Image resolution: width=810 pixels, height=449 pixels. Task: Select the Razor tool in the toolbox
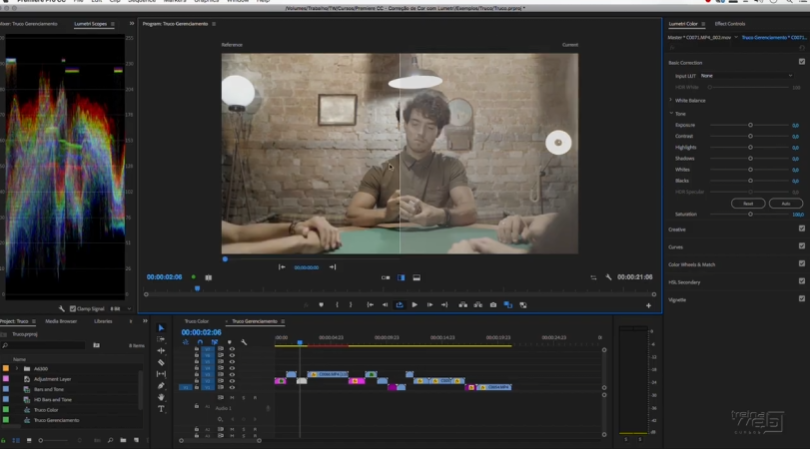tap(161, 362)
